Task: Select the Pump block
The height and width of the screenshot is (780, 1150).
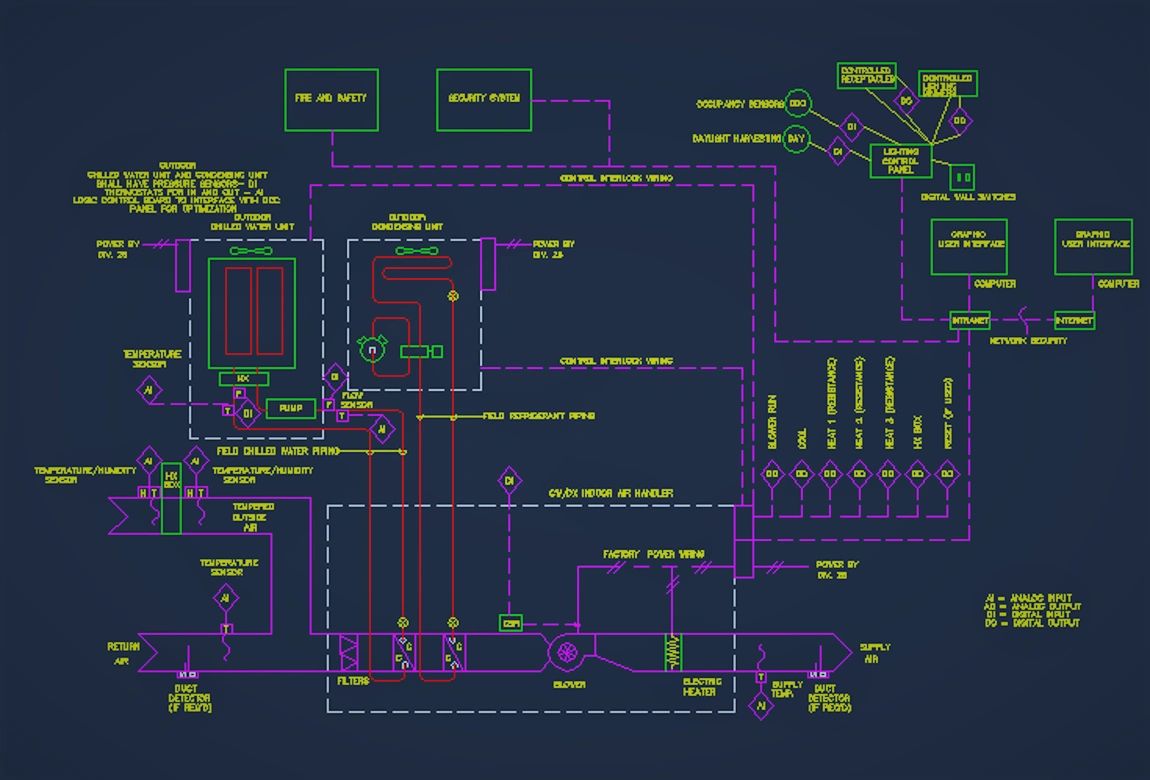Action: pos(291,409)
